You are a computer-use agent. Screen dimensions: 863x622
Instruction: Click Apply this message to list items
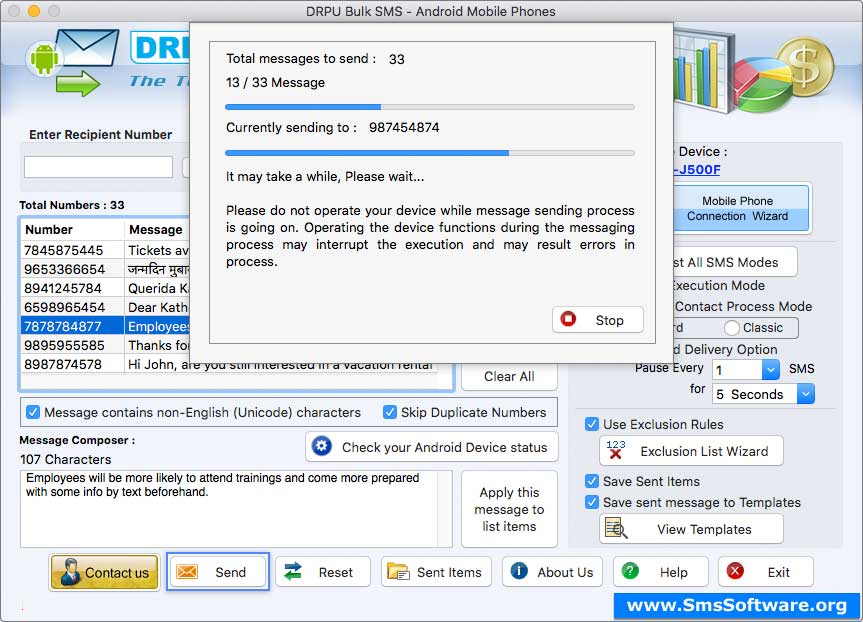(x=509, y=509)
